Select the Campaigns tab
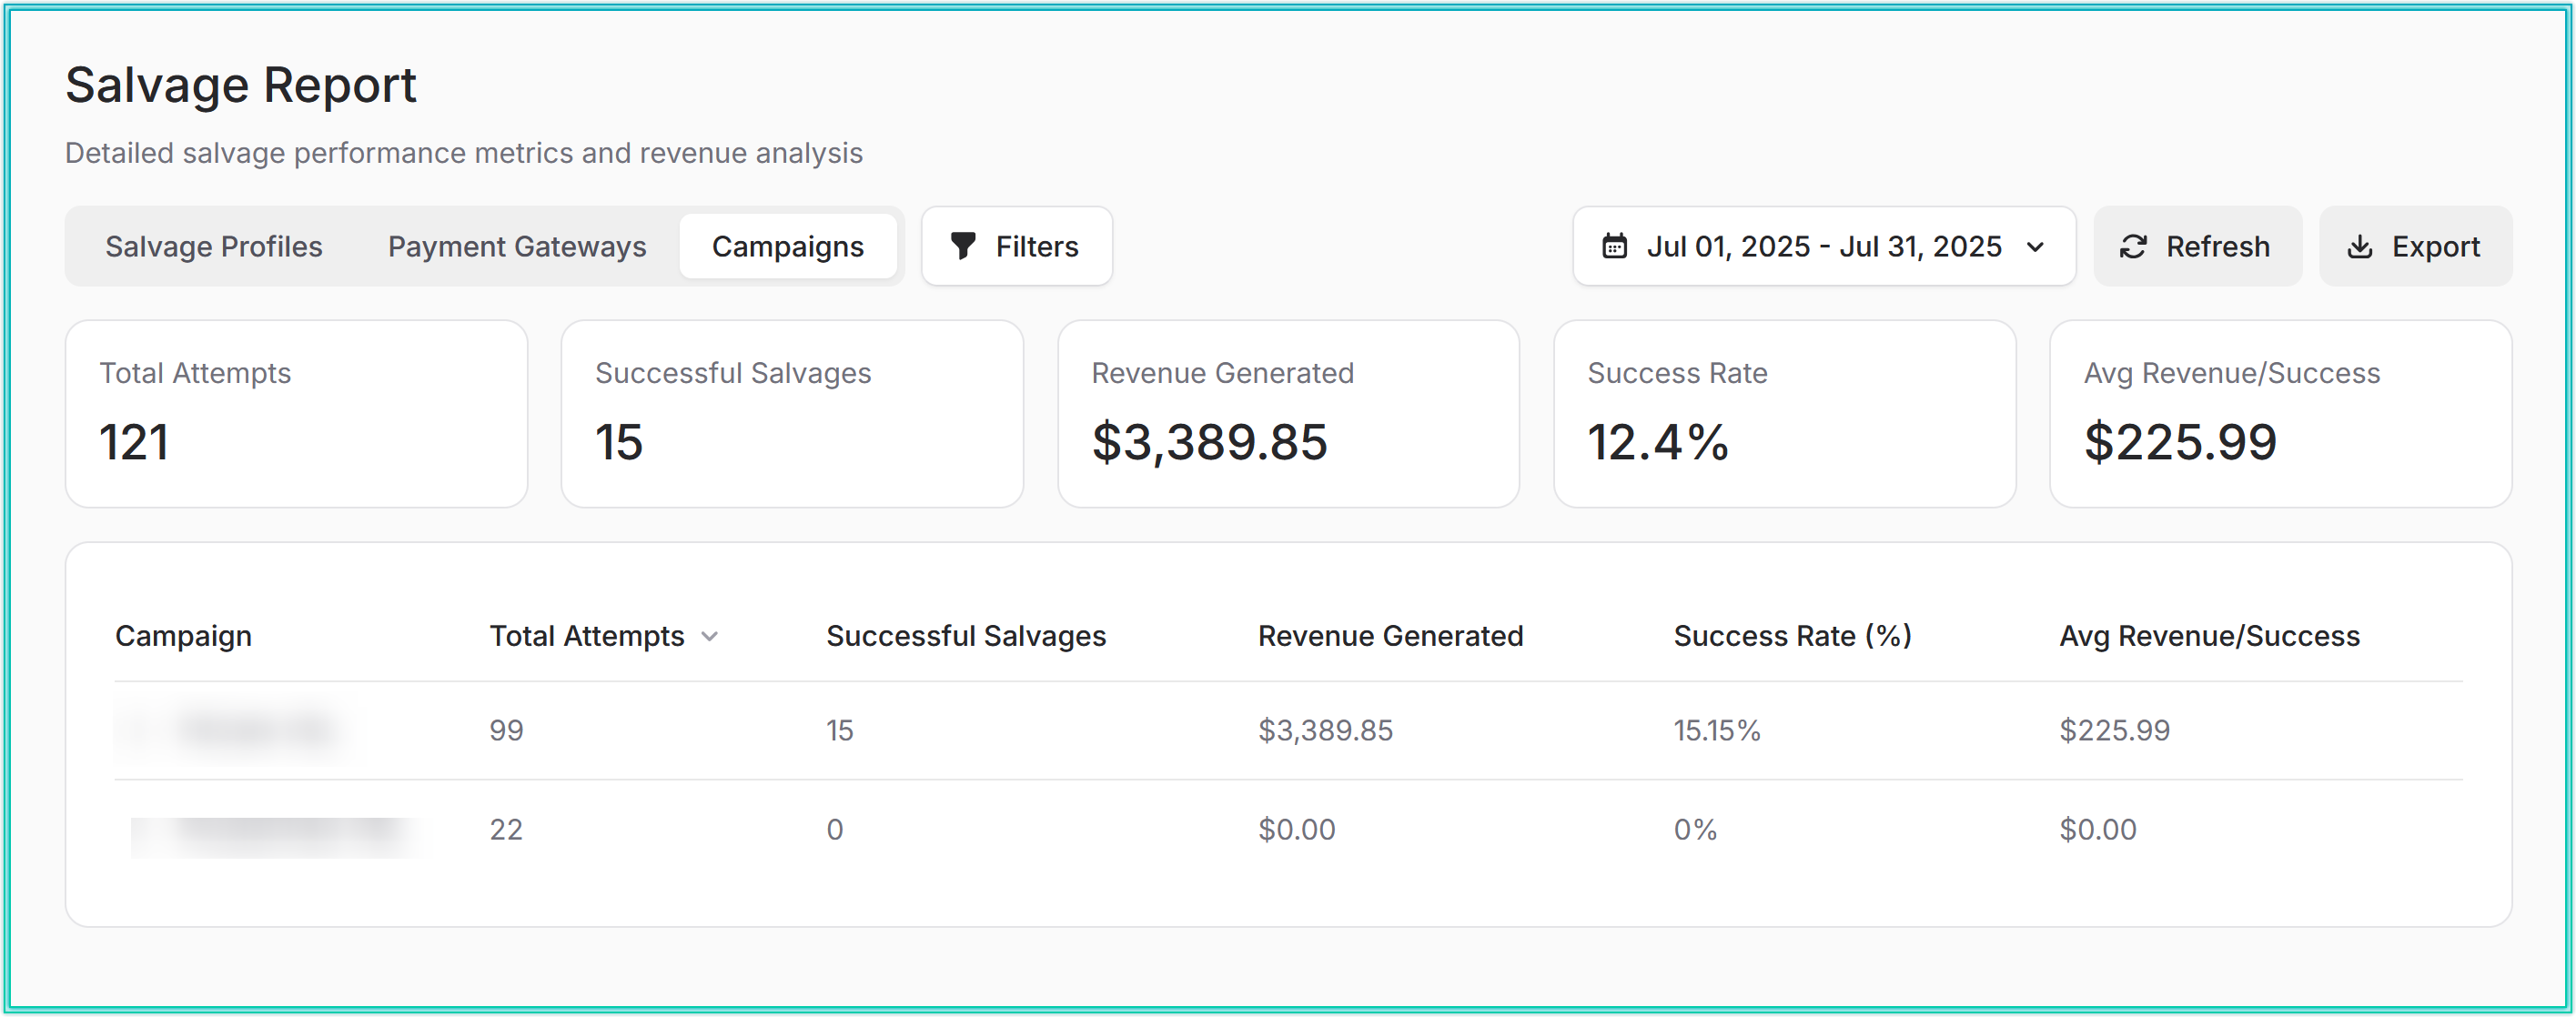This screenshot has height=1017, width=2576. (x=787, y=246)
